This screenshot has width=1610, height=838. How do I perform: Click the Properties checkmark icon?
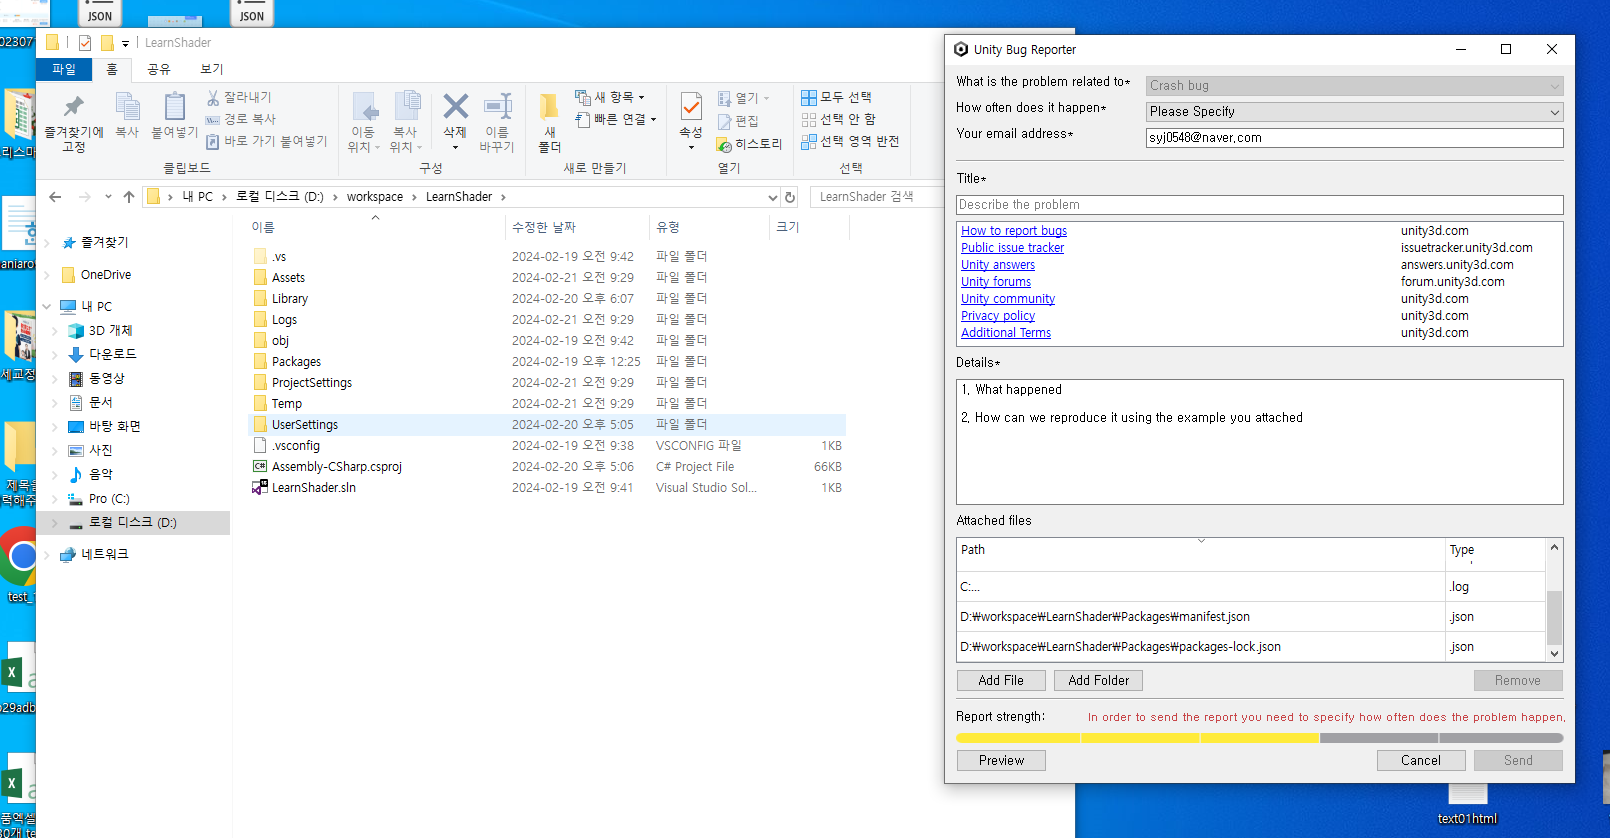tap(691, 106)
